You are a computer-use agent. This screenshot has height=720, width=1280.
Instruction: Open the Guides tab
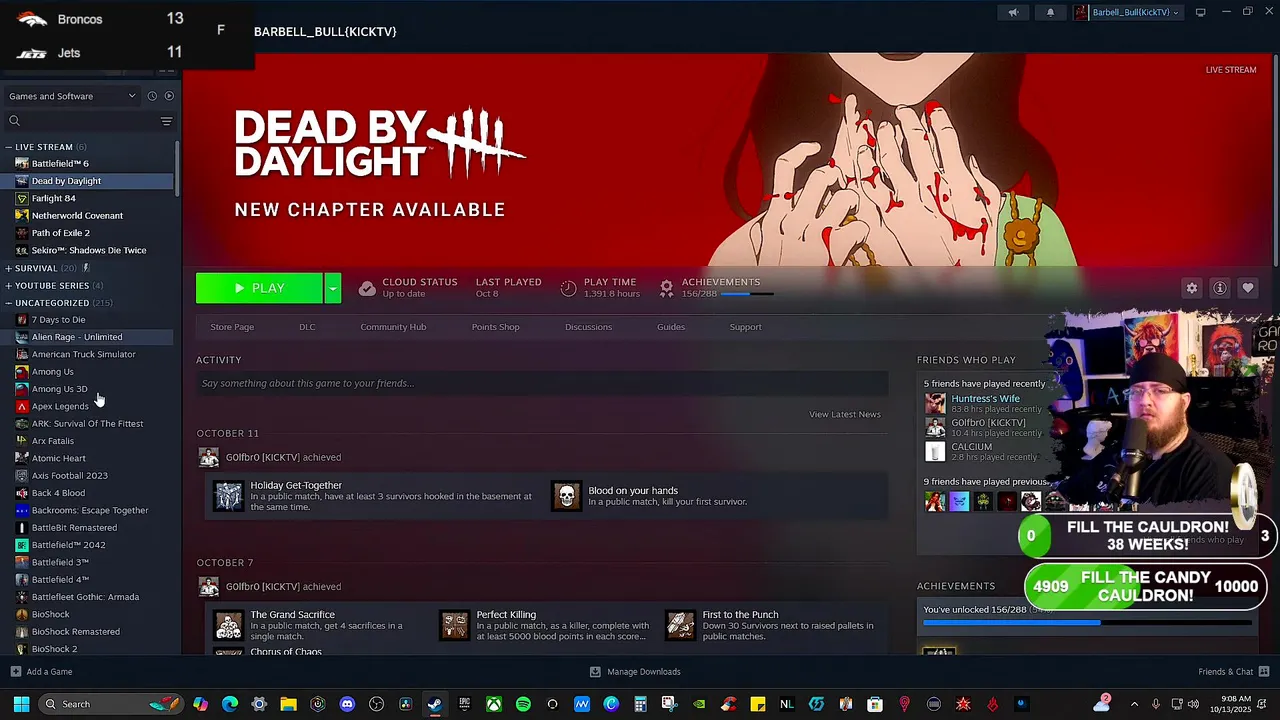pos(671,327)
